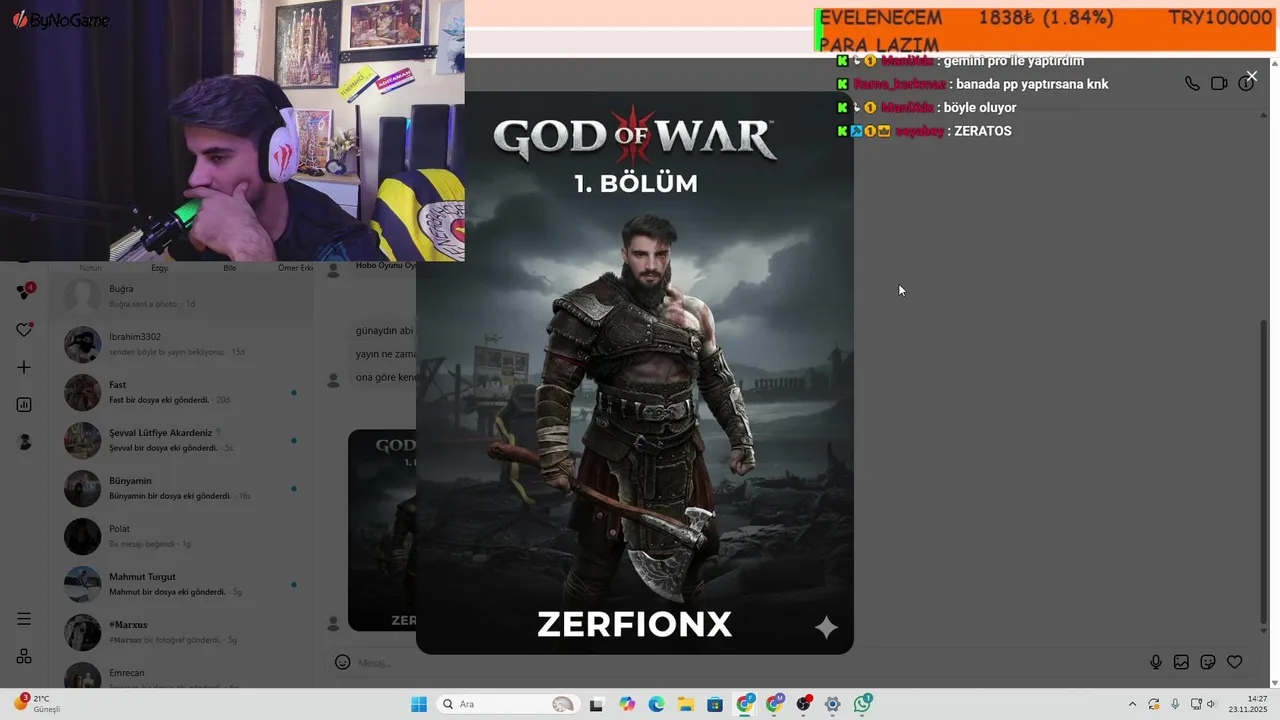Open the conversation with Bünyamin
This screenshot has width=1280, height=720.
coord(182,488)
